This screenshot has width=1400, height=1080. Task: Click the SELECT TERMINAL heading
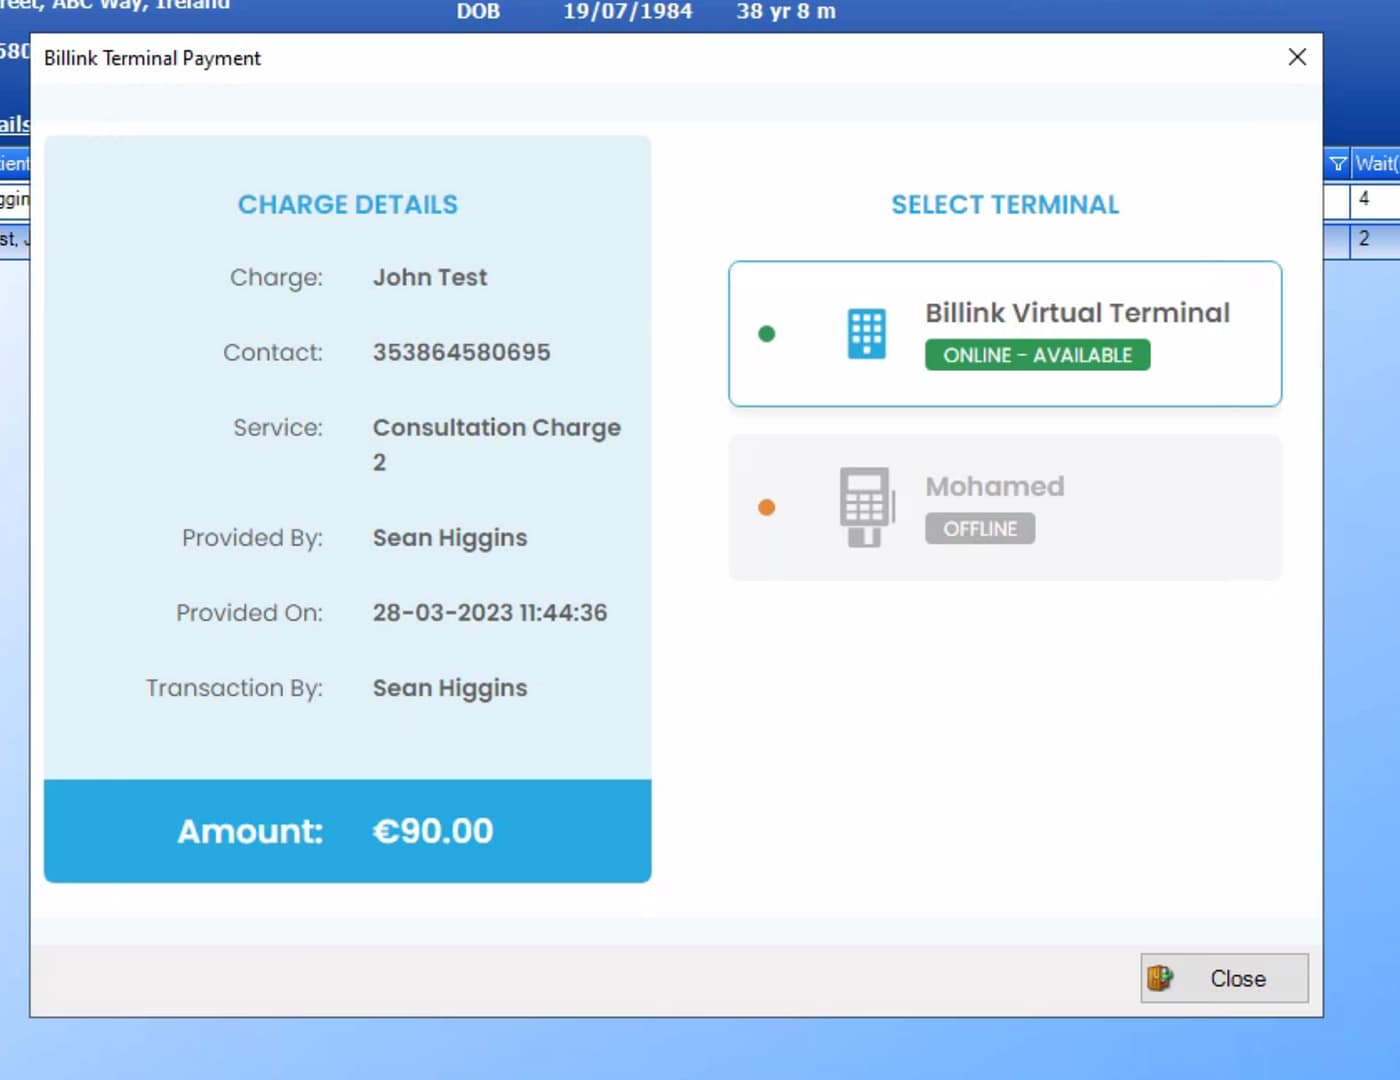click(1004, 204)
